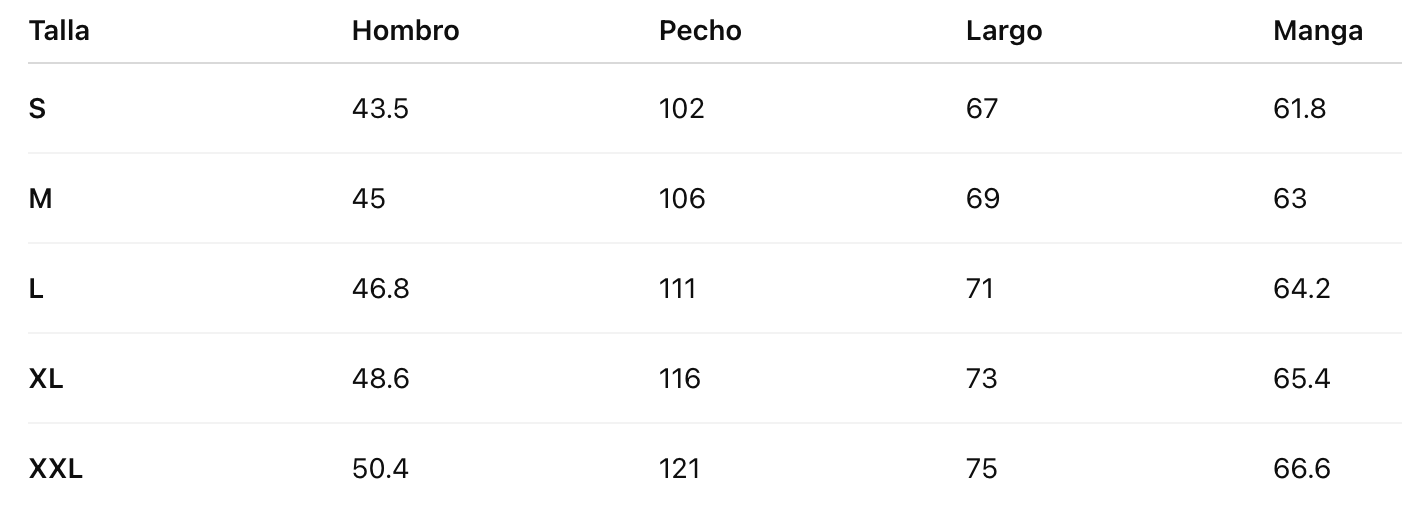Click the 65.4 sleeve value for XL

(x=1301, y=378)
